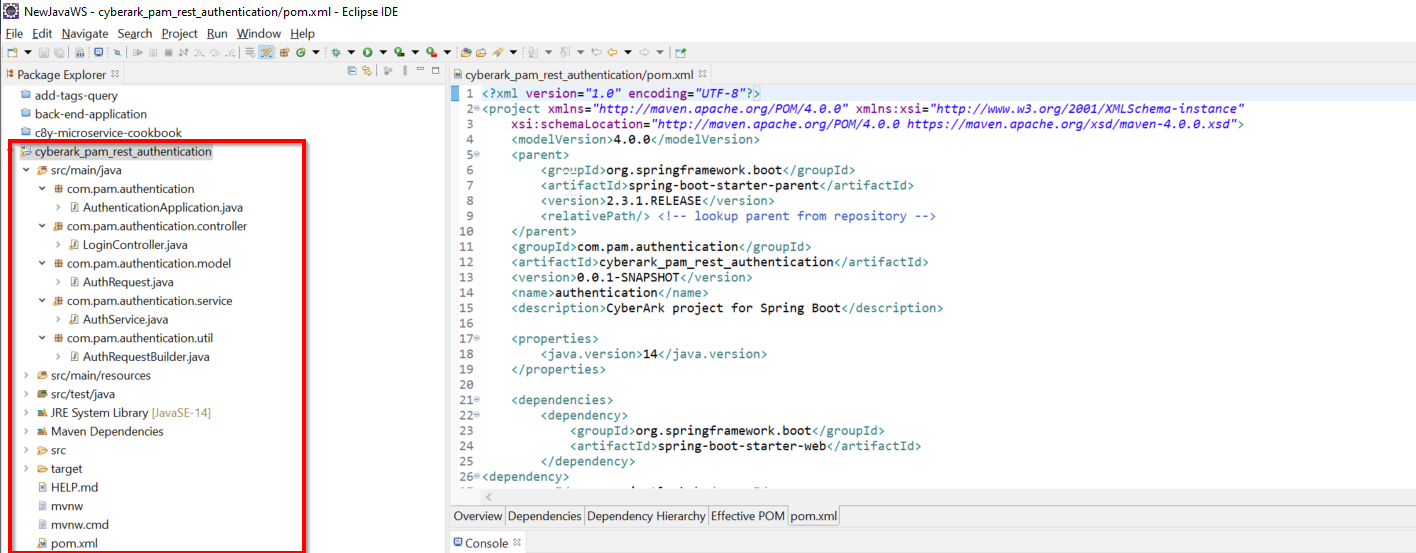Switch to the Effective POM tab

pyautogui.click(x=748, y=516)
